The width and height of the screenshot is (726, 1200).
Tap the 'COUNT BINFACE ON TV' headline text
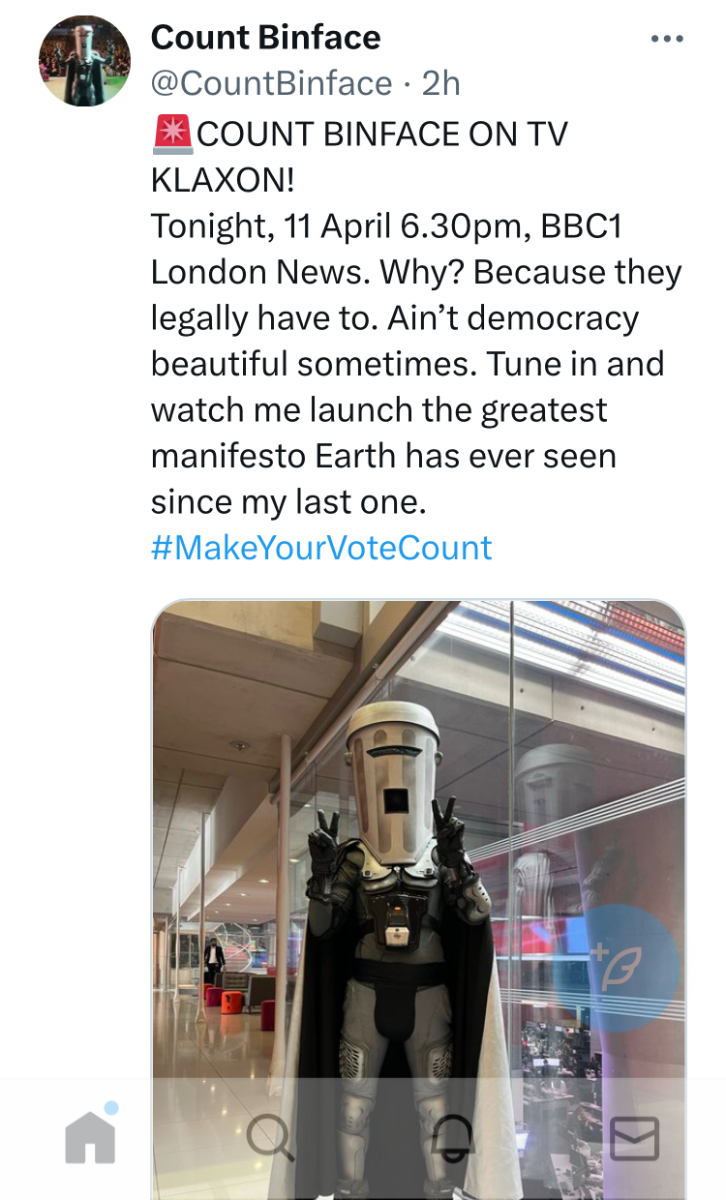point(383,134)
